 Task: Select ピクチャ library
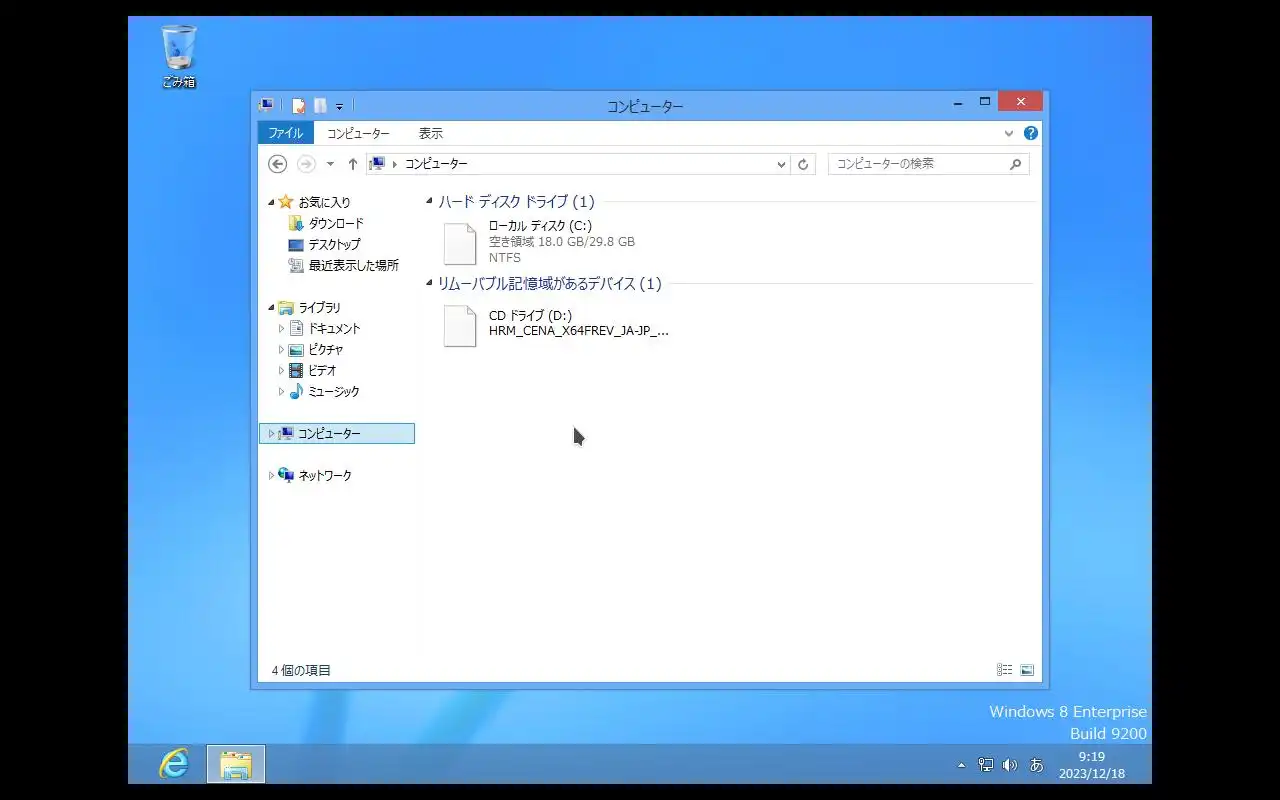point(325,350)
